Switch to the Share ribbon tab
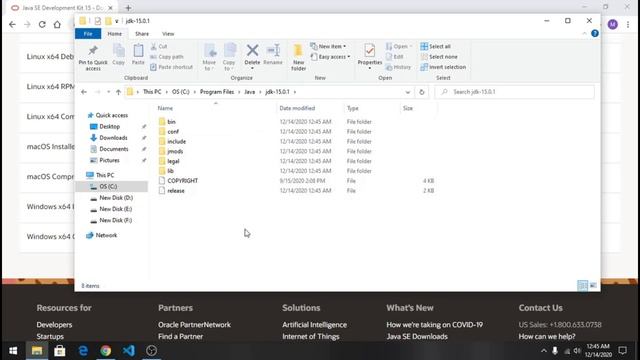Viewport: 640px width, 360px height. (x=142, y=34)
